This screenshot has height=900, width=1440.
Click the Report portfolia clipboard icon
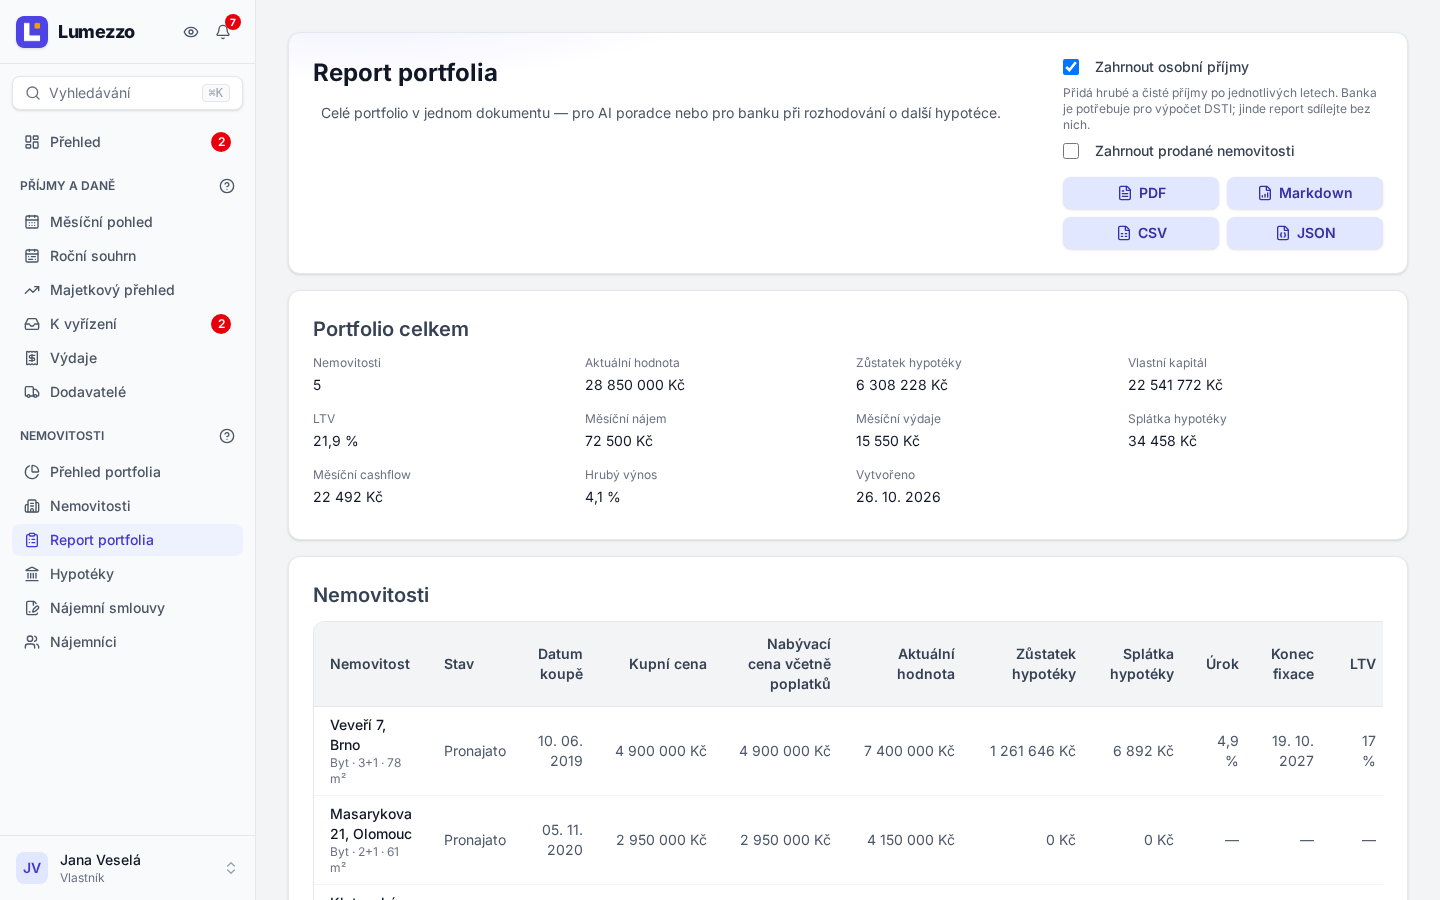pyautogui.click(x=32, y=540)
